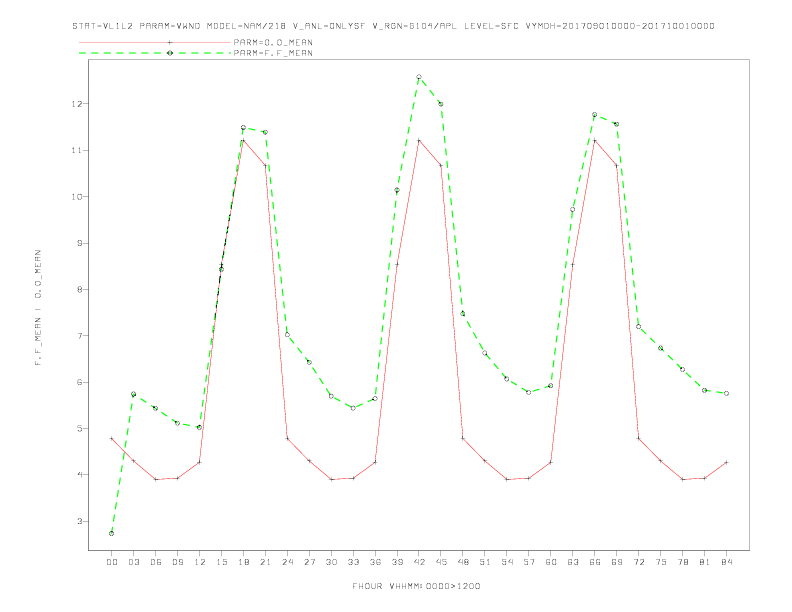Image resolution: width=792 pixels, height=612 pixels.
Task: Click the x-axis tick label 75
Action: pos(661,562)
